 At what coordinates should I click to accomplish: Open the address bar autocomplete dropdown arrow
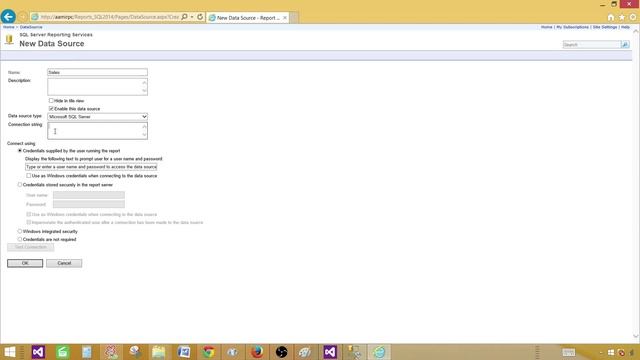pyautogui.click(x=192, y=17)
